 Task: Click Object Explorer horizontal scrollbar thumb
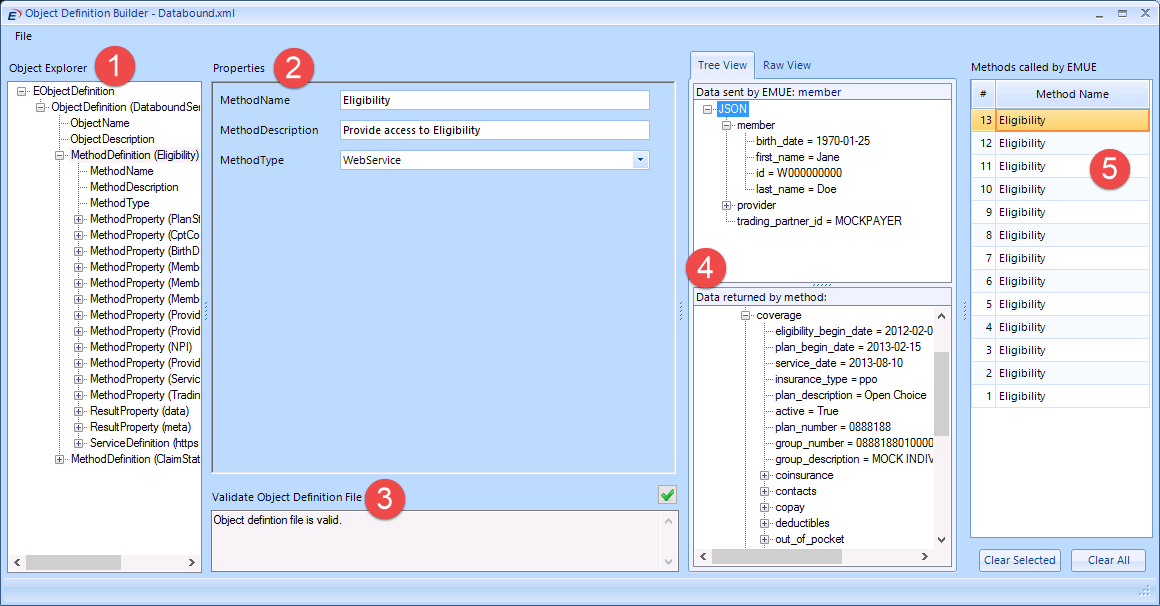(x=73, y=562)
